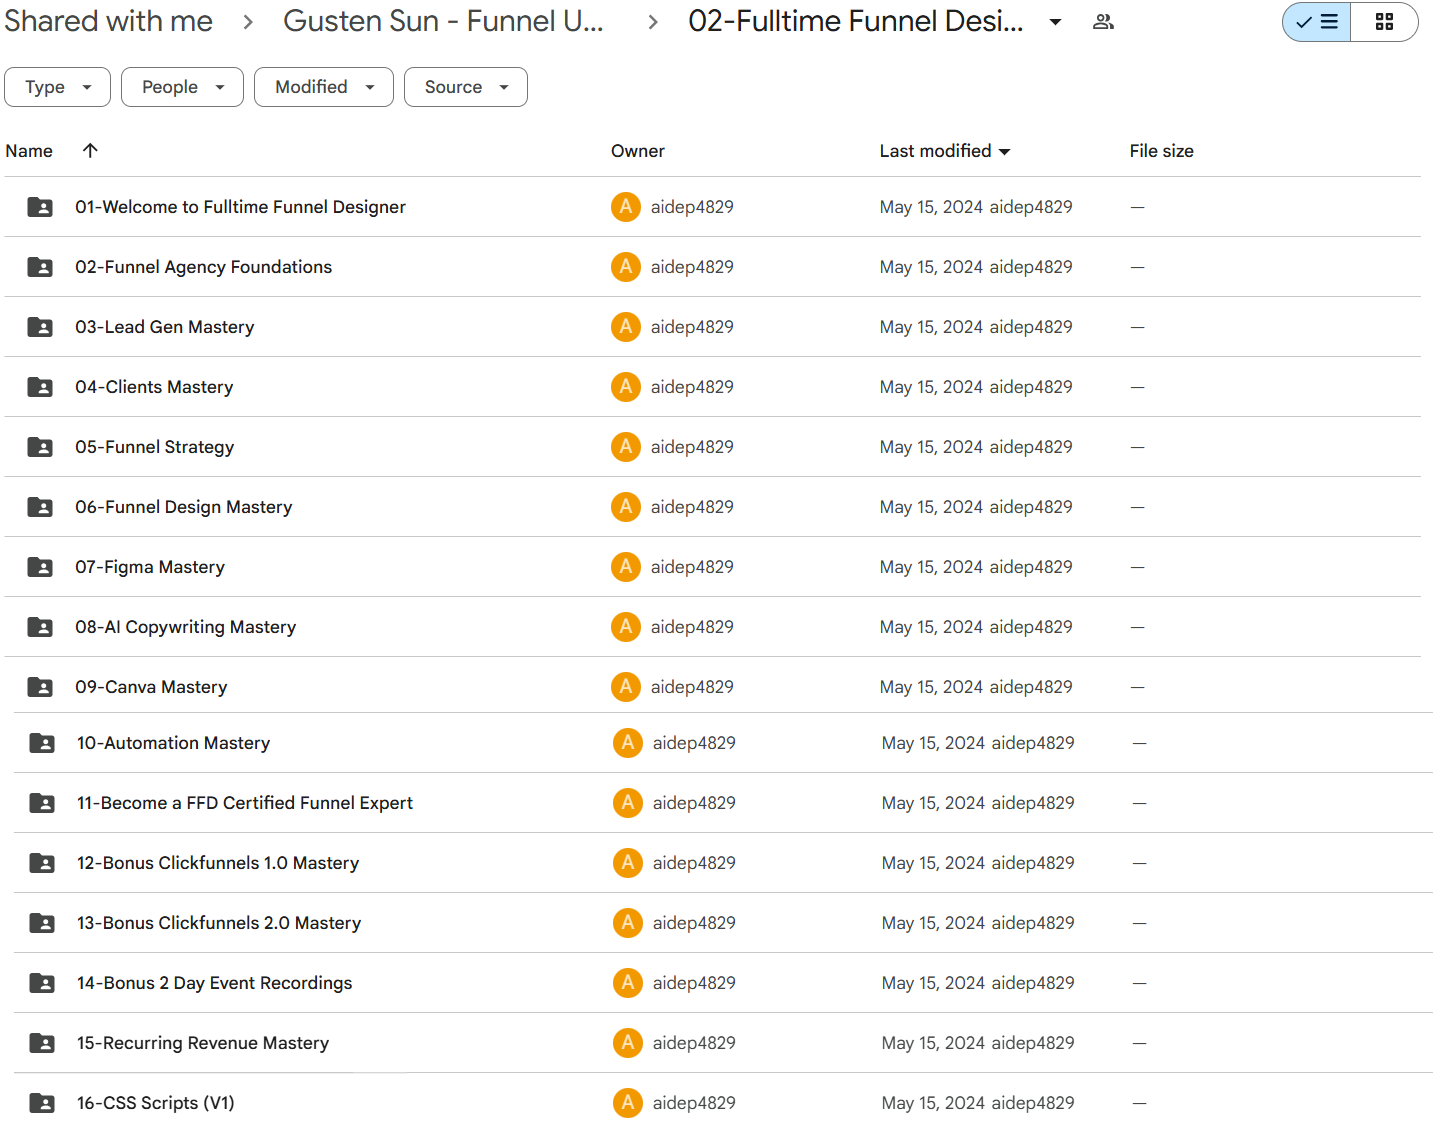
Task: Switch to list layout view
Action: point(1317,22)
